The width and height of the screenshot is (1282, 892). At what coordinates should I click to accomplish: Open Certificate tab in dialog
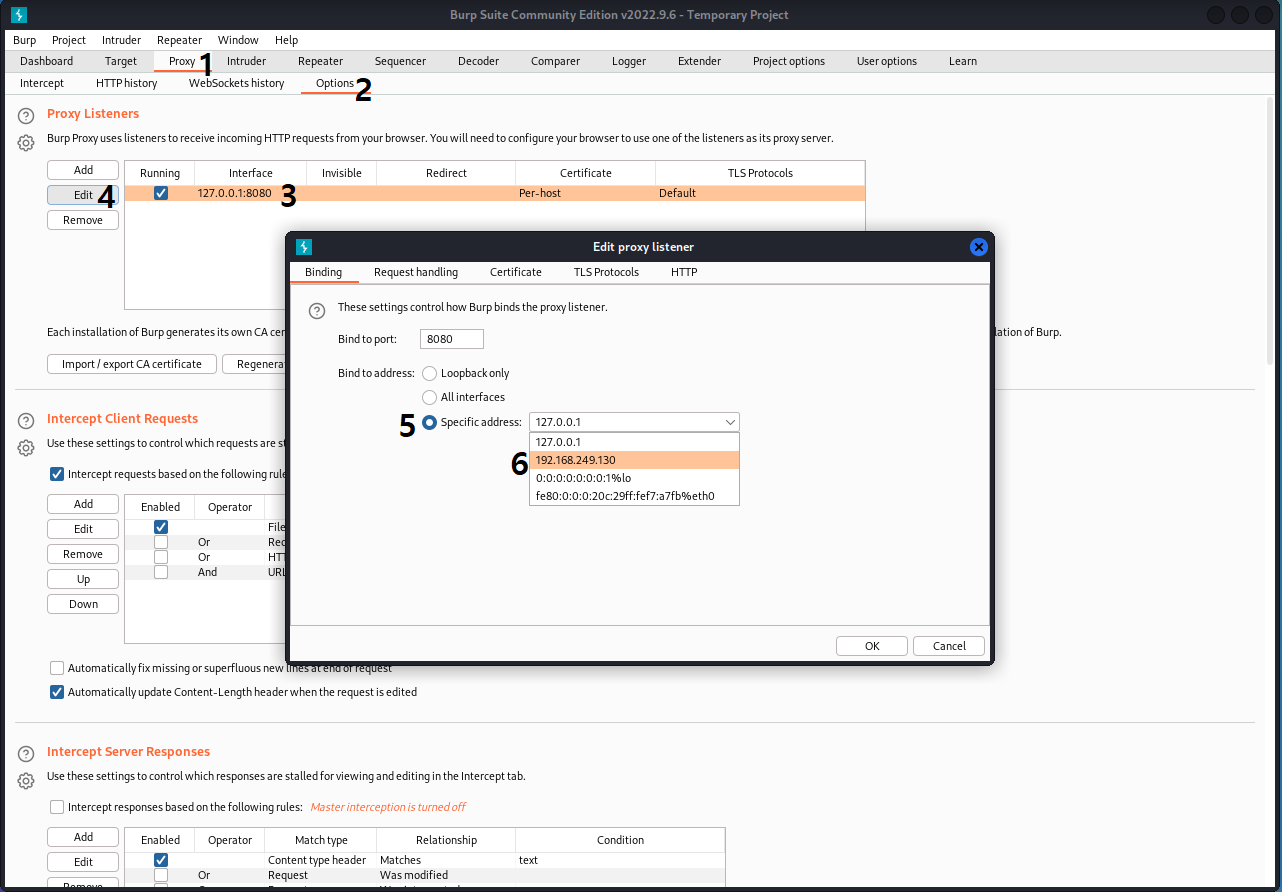(516, 272)
